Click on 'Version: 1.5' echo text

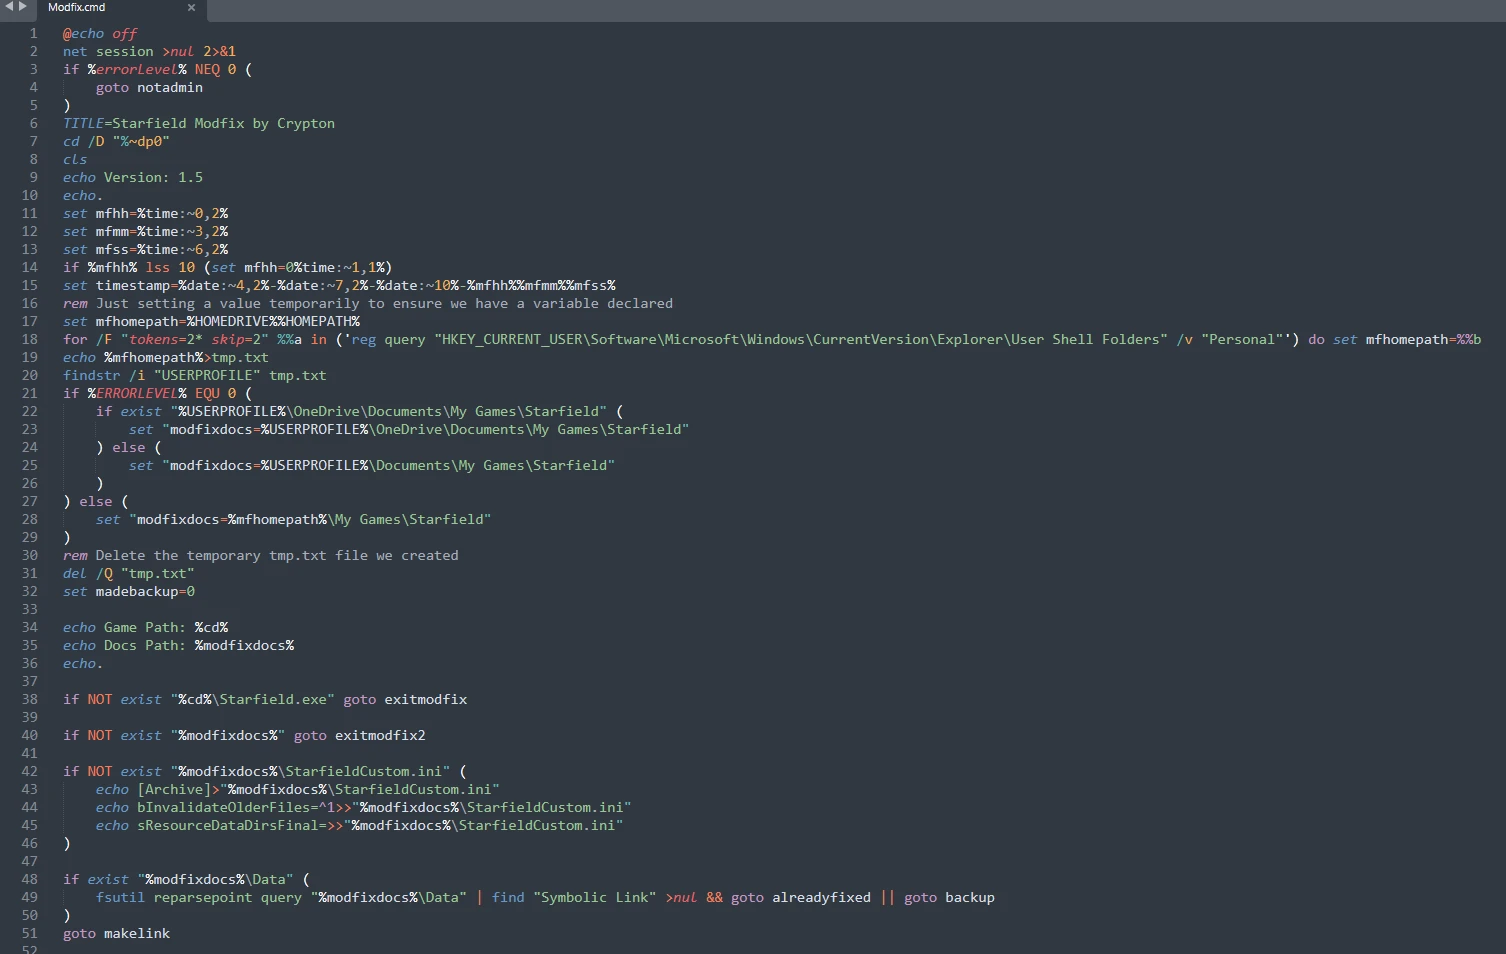[x=153, y=178]
